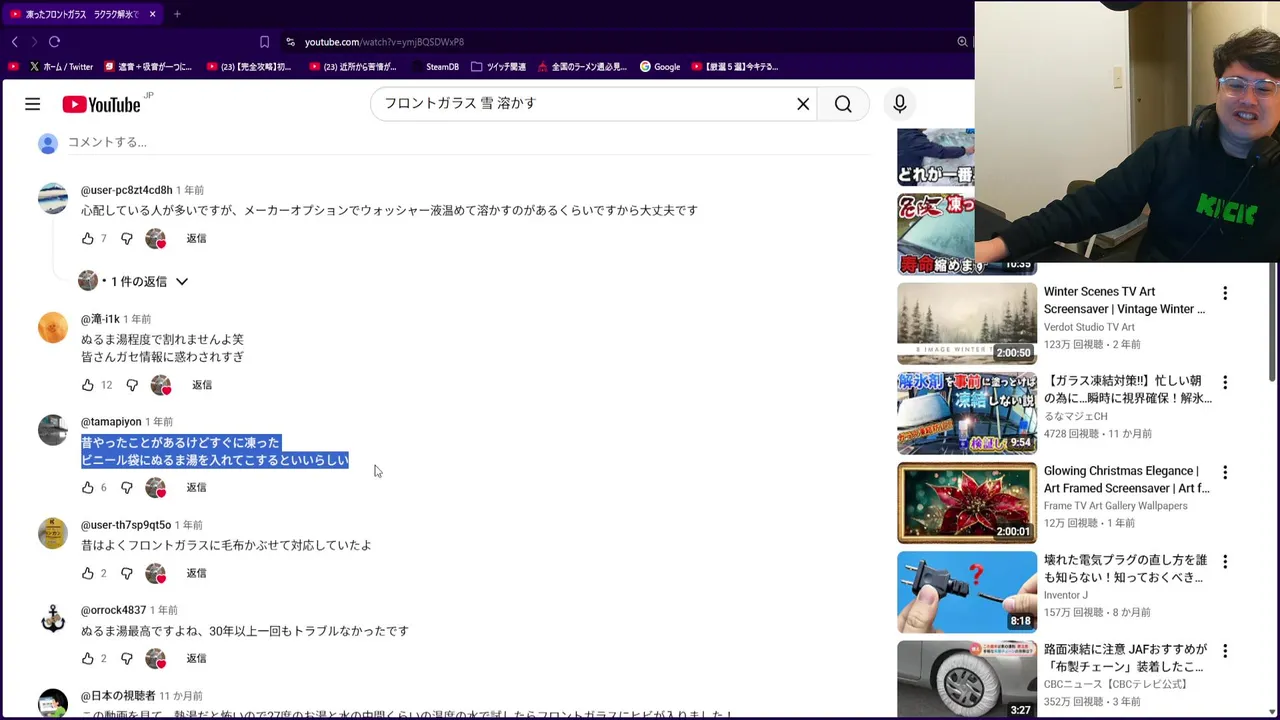Go back with the browser back arrow

point(14,42)
